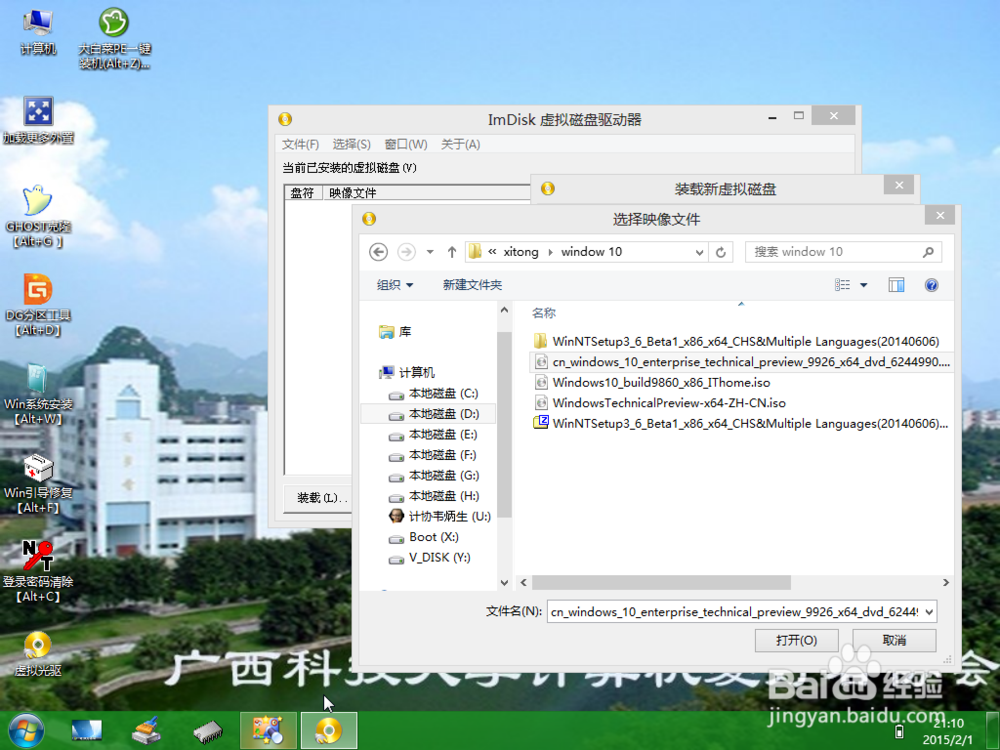Select WindowsTechnicalPreview-x64-ZH-CN.iso file
The image size is (1000, 750).
coord(659,402)
